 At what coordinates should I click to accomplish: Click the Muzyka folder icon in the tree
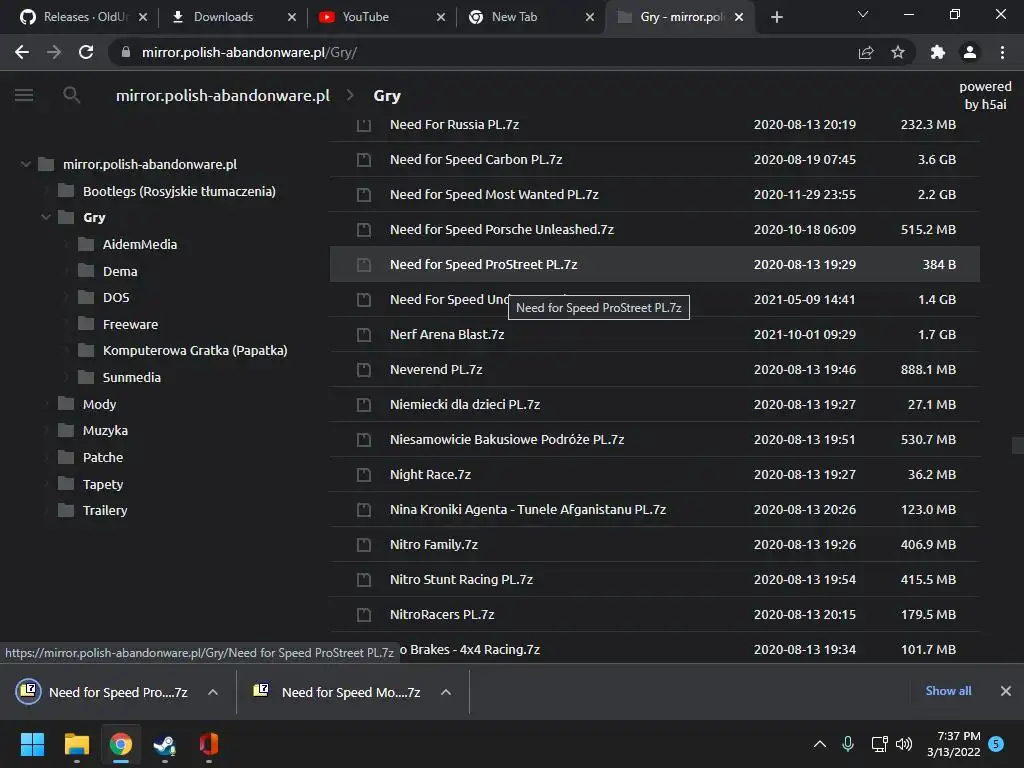(66, 430)
